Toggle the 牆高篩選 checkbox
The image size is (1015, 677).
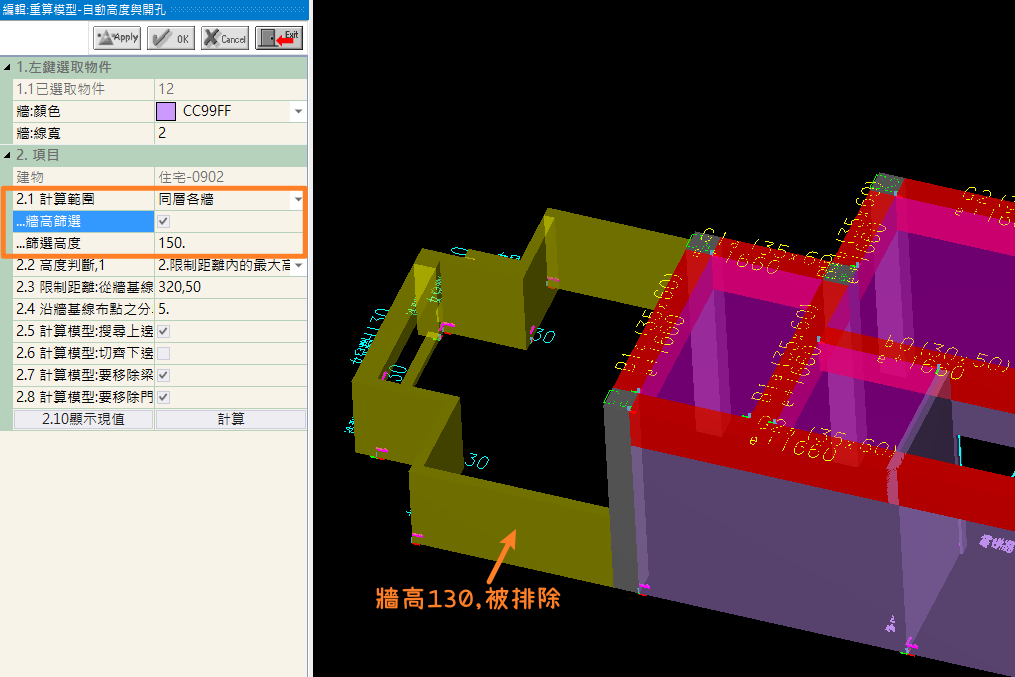tap(163, 221)
